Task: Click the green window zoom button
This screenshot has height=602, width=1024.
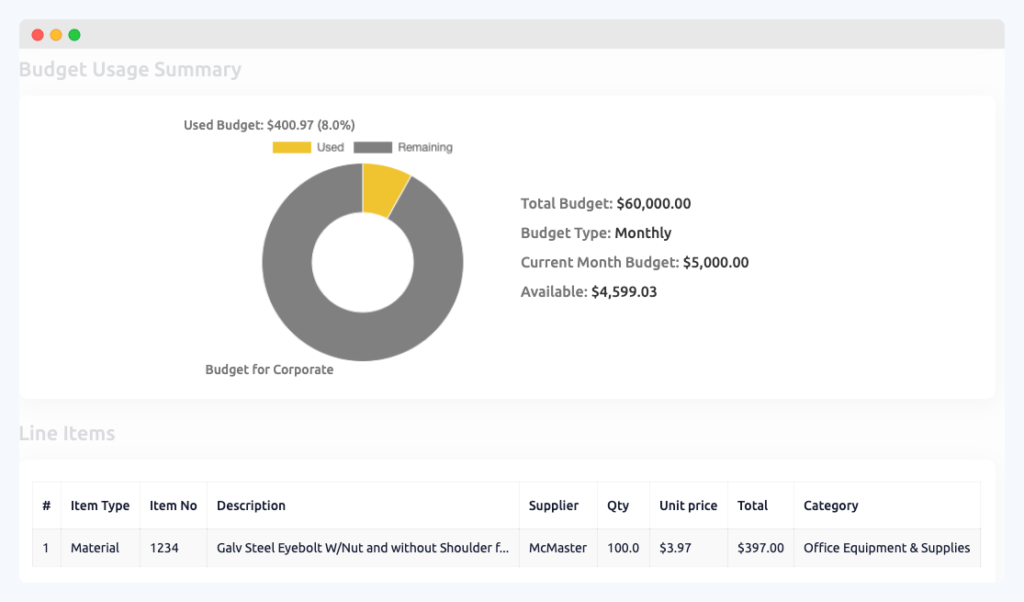Action: coord(73,33)
